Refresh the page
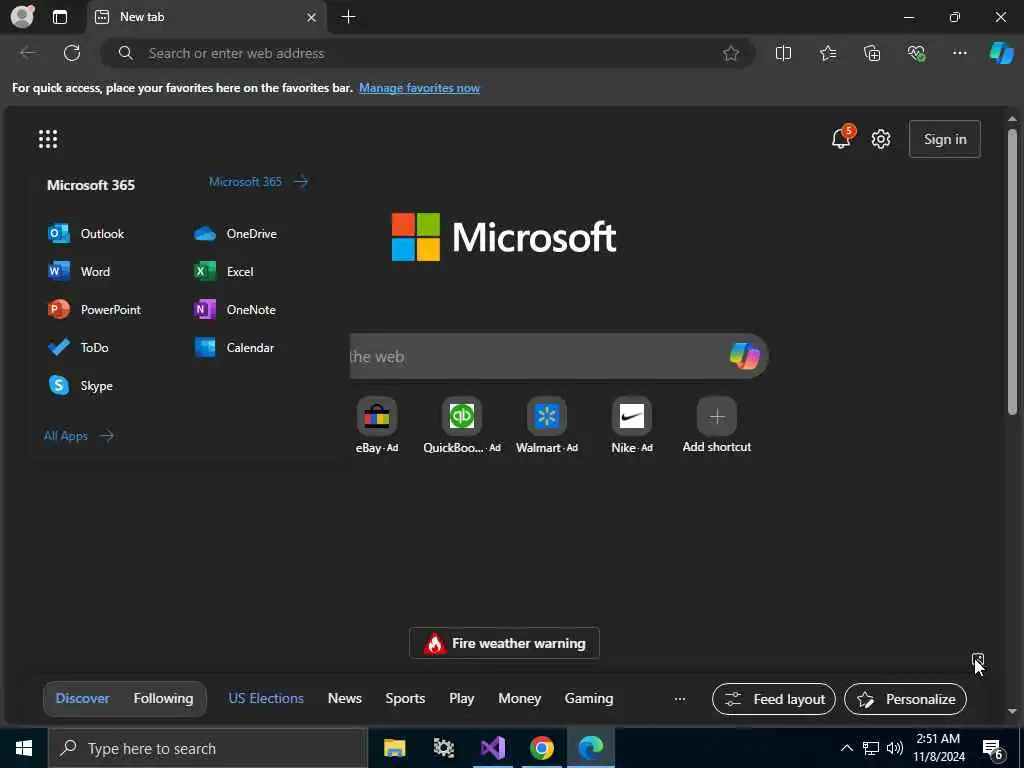The image size is (1024, 768). click(x=72, y=53)
